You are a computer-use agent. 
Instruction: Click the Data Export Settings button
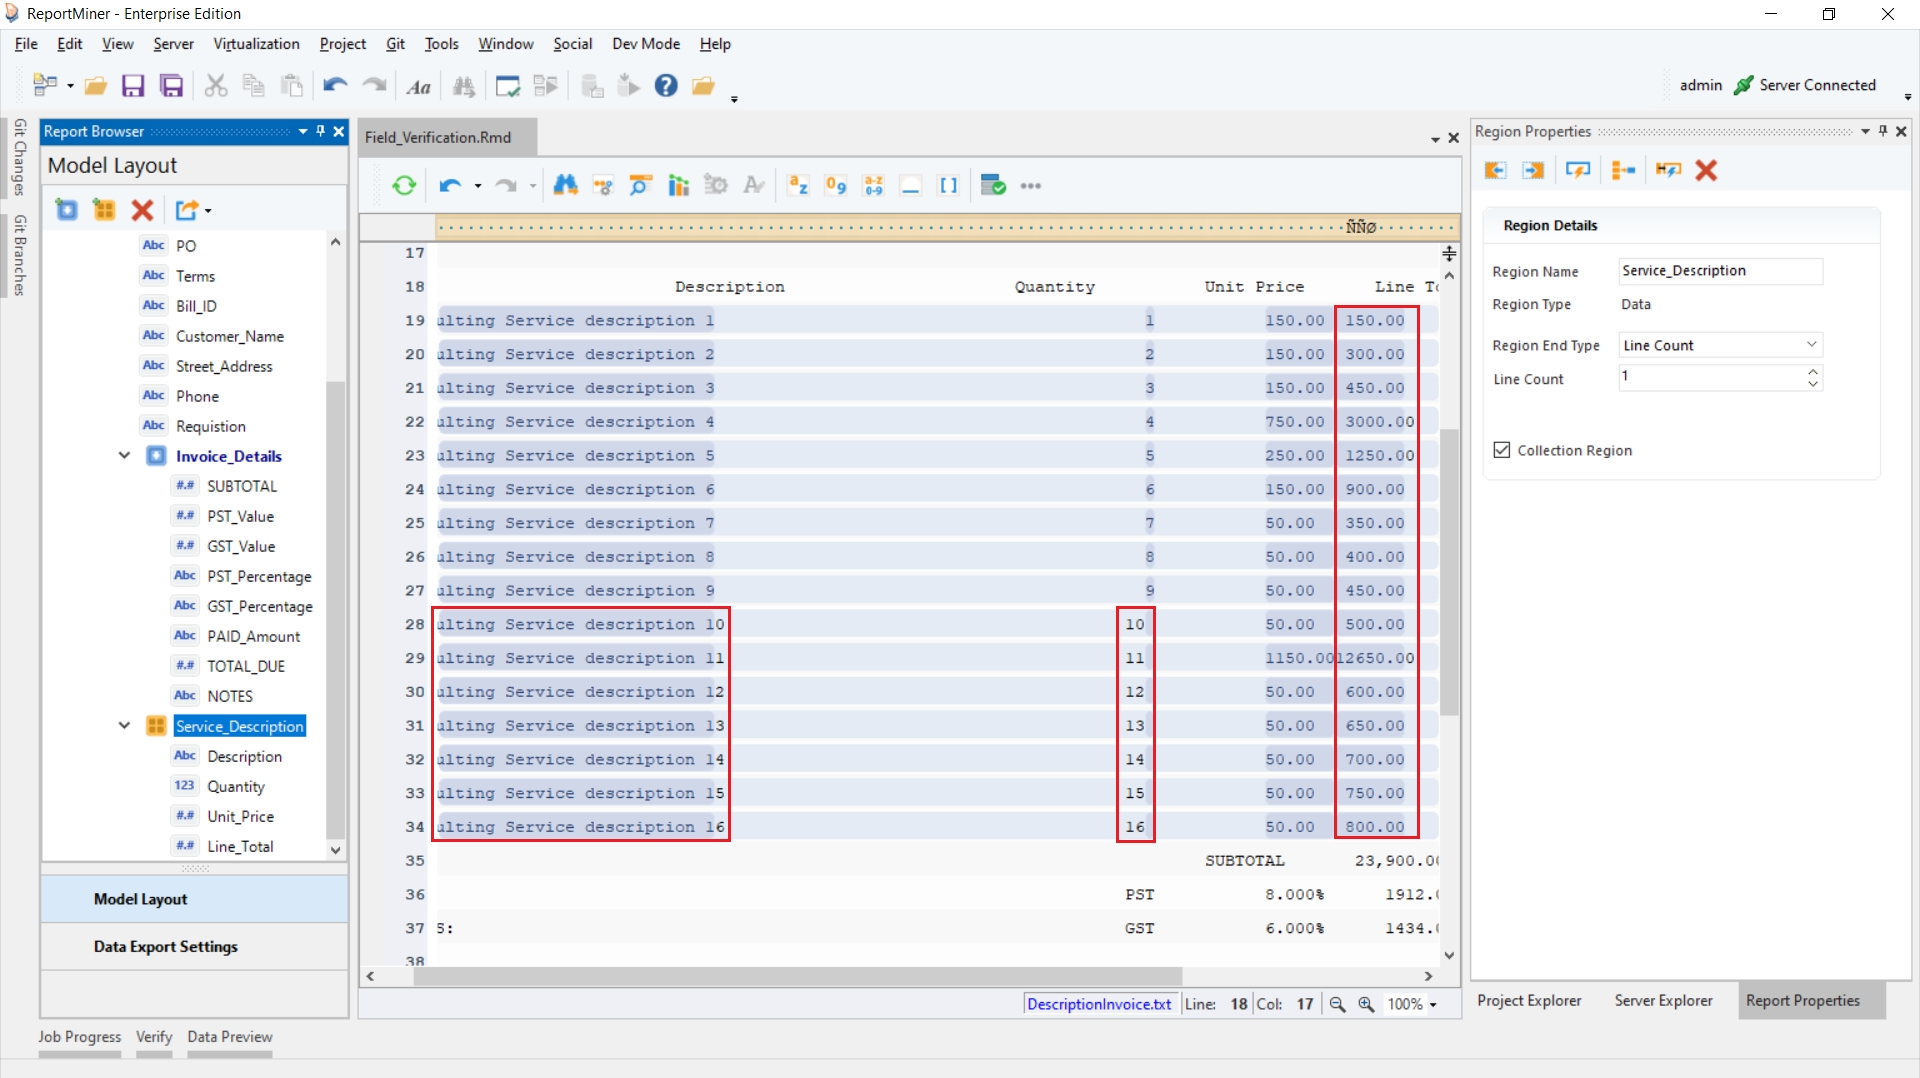166,946
